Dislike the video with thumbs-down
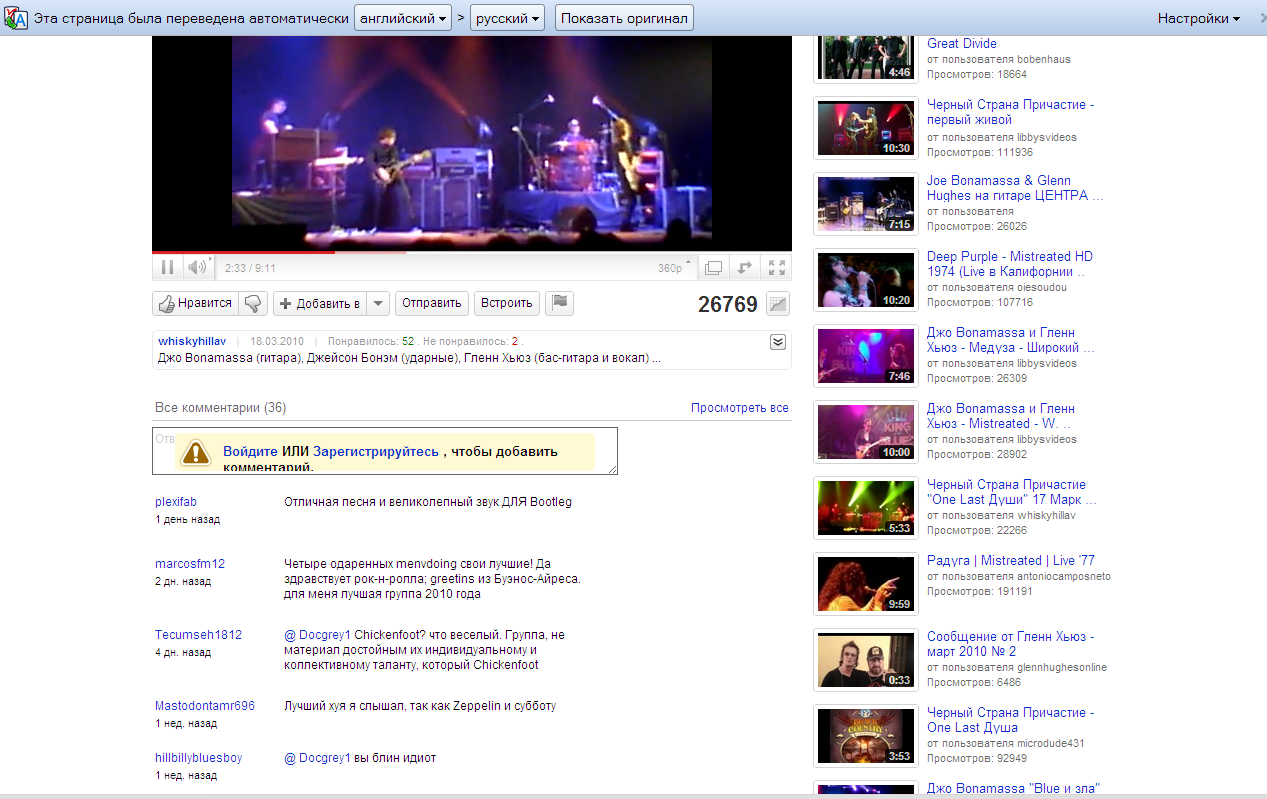 (x=253, y=303)
